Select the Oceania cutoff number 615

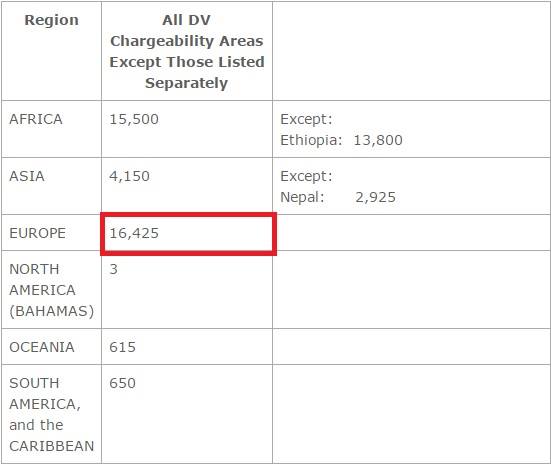[122, 347]
